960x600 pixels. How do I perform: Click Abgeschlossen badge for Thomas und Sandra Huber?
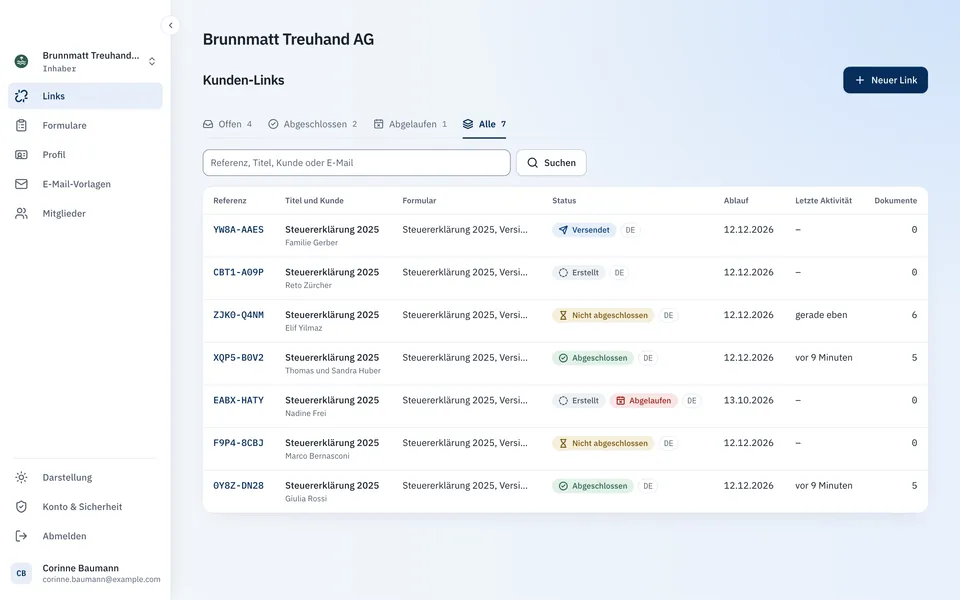point(593,358)
